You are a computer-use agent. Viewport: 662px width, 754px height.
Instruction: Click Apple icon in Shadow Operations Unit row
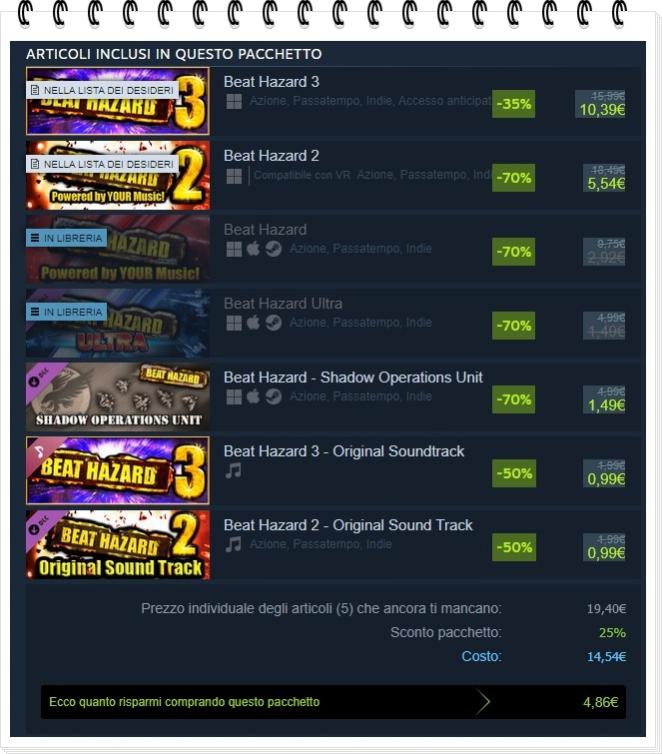(253, 397)
